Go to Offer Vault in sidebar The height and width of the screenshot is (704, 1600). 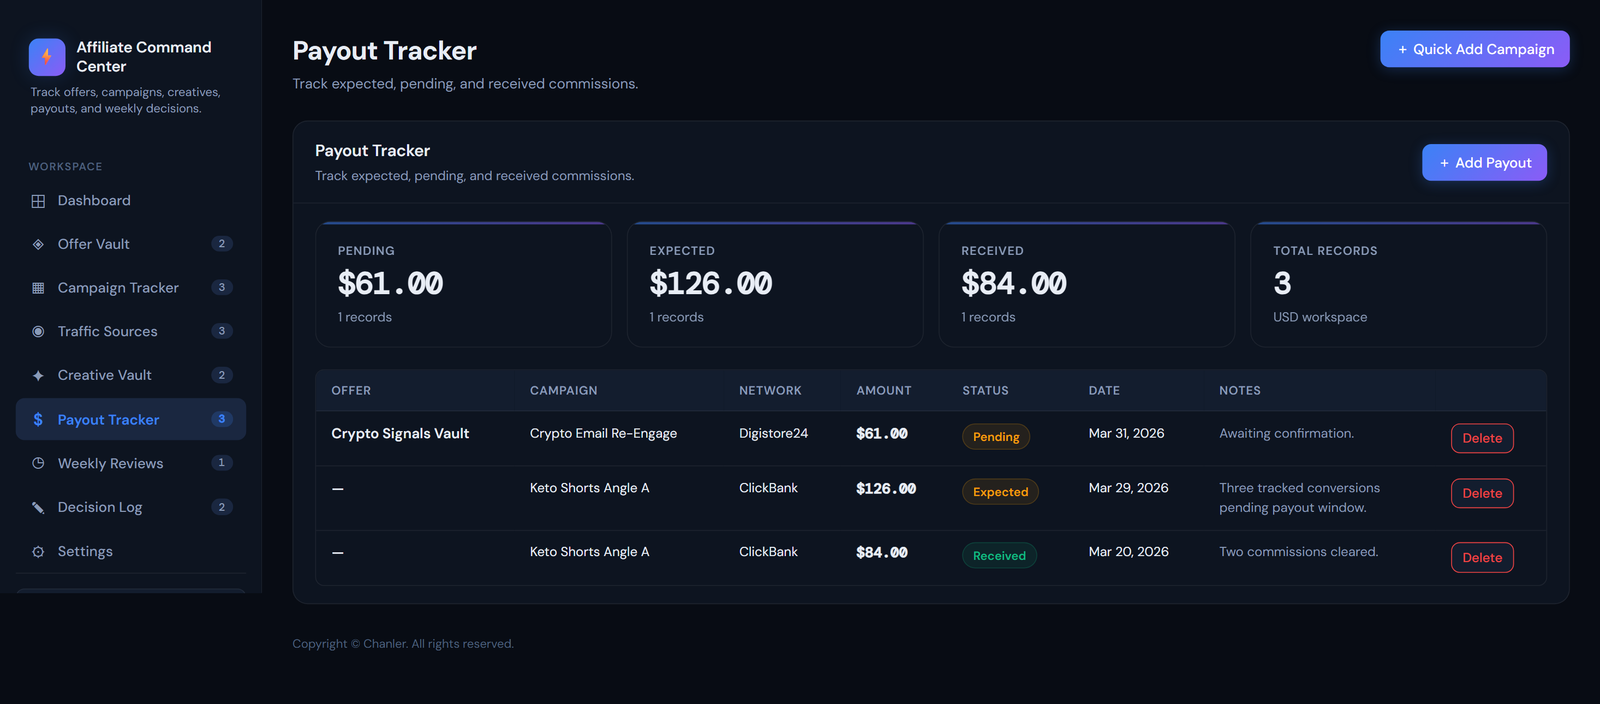131,244
